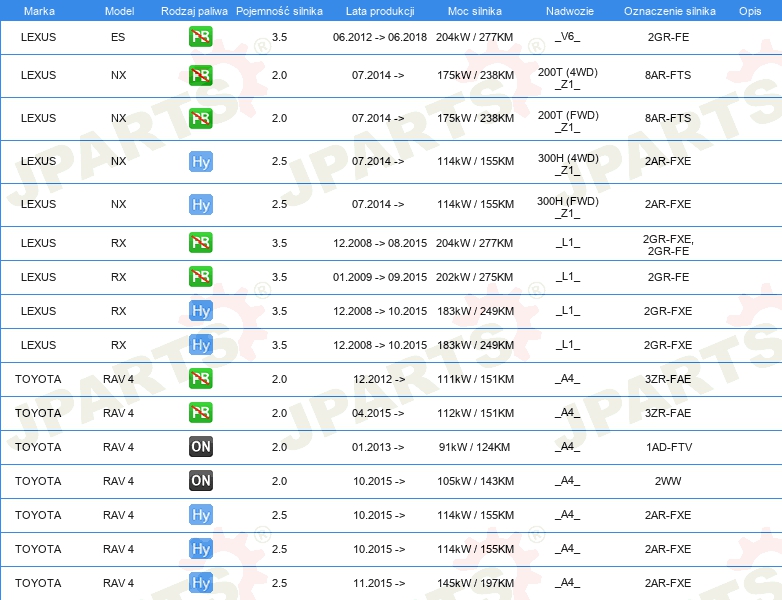Select the _V6_ body code cell

tap(567, 37)
